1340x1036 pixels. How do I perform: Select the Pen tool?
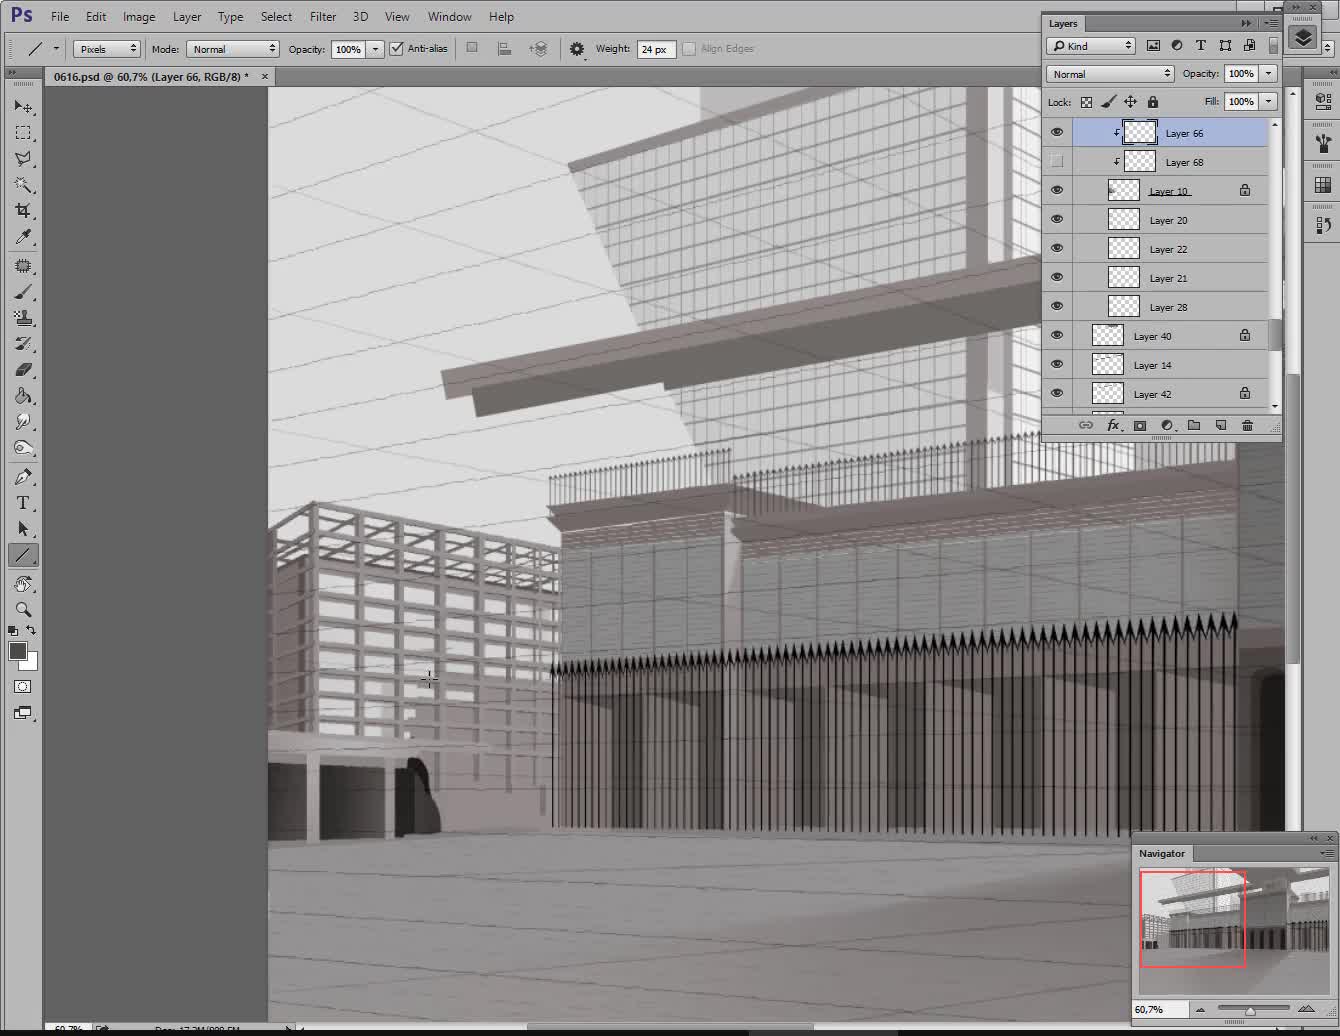pyautogui.click(x=22, y=477)
